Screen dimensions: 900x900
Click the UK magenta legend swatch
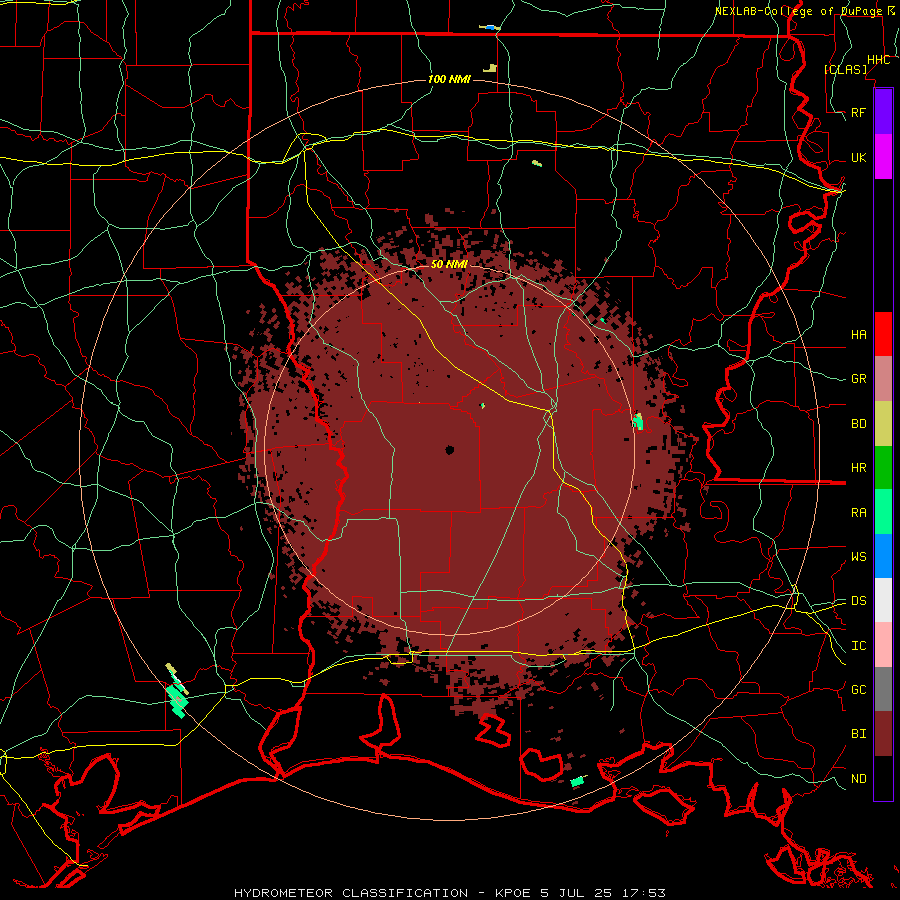pos(883,157)
